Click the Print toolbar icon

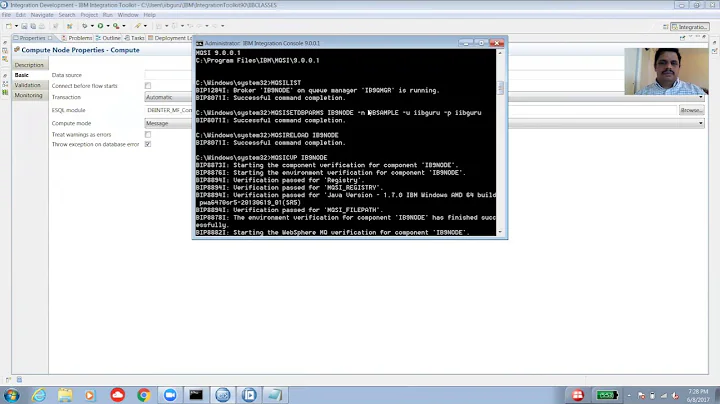pyautogui.click(x=42, y=26)
